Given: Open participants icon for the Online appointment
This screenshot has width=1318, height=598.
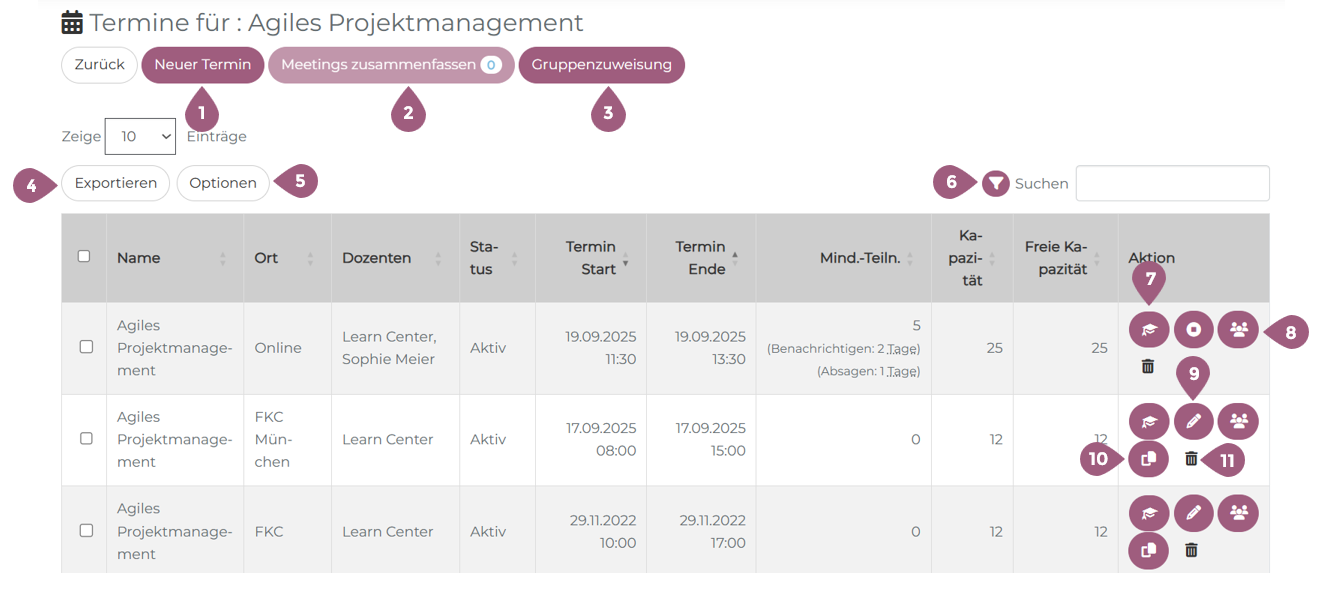Looking at the screenshot, I should 1238,330.
